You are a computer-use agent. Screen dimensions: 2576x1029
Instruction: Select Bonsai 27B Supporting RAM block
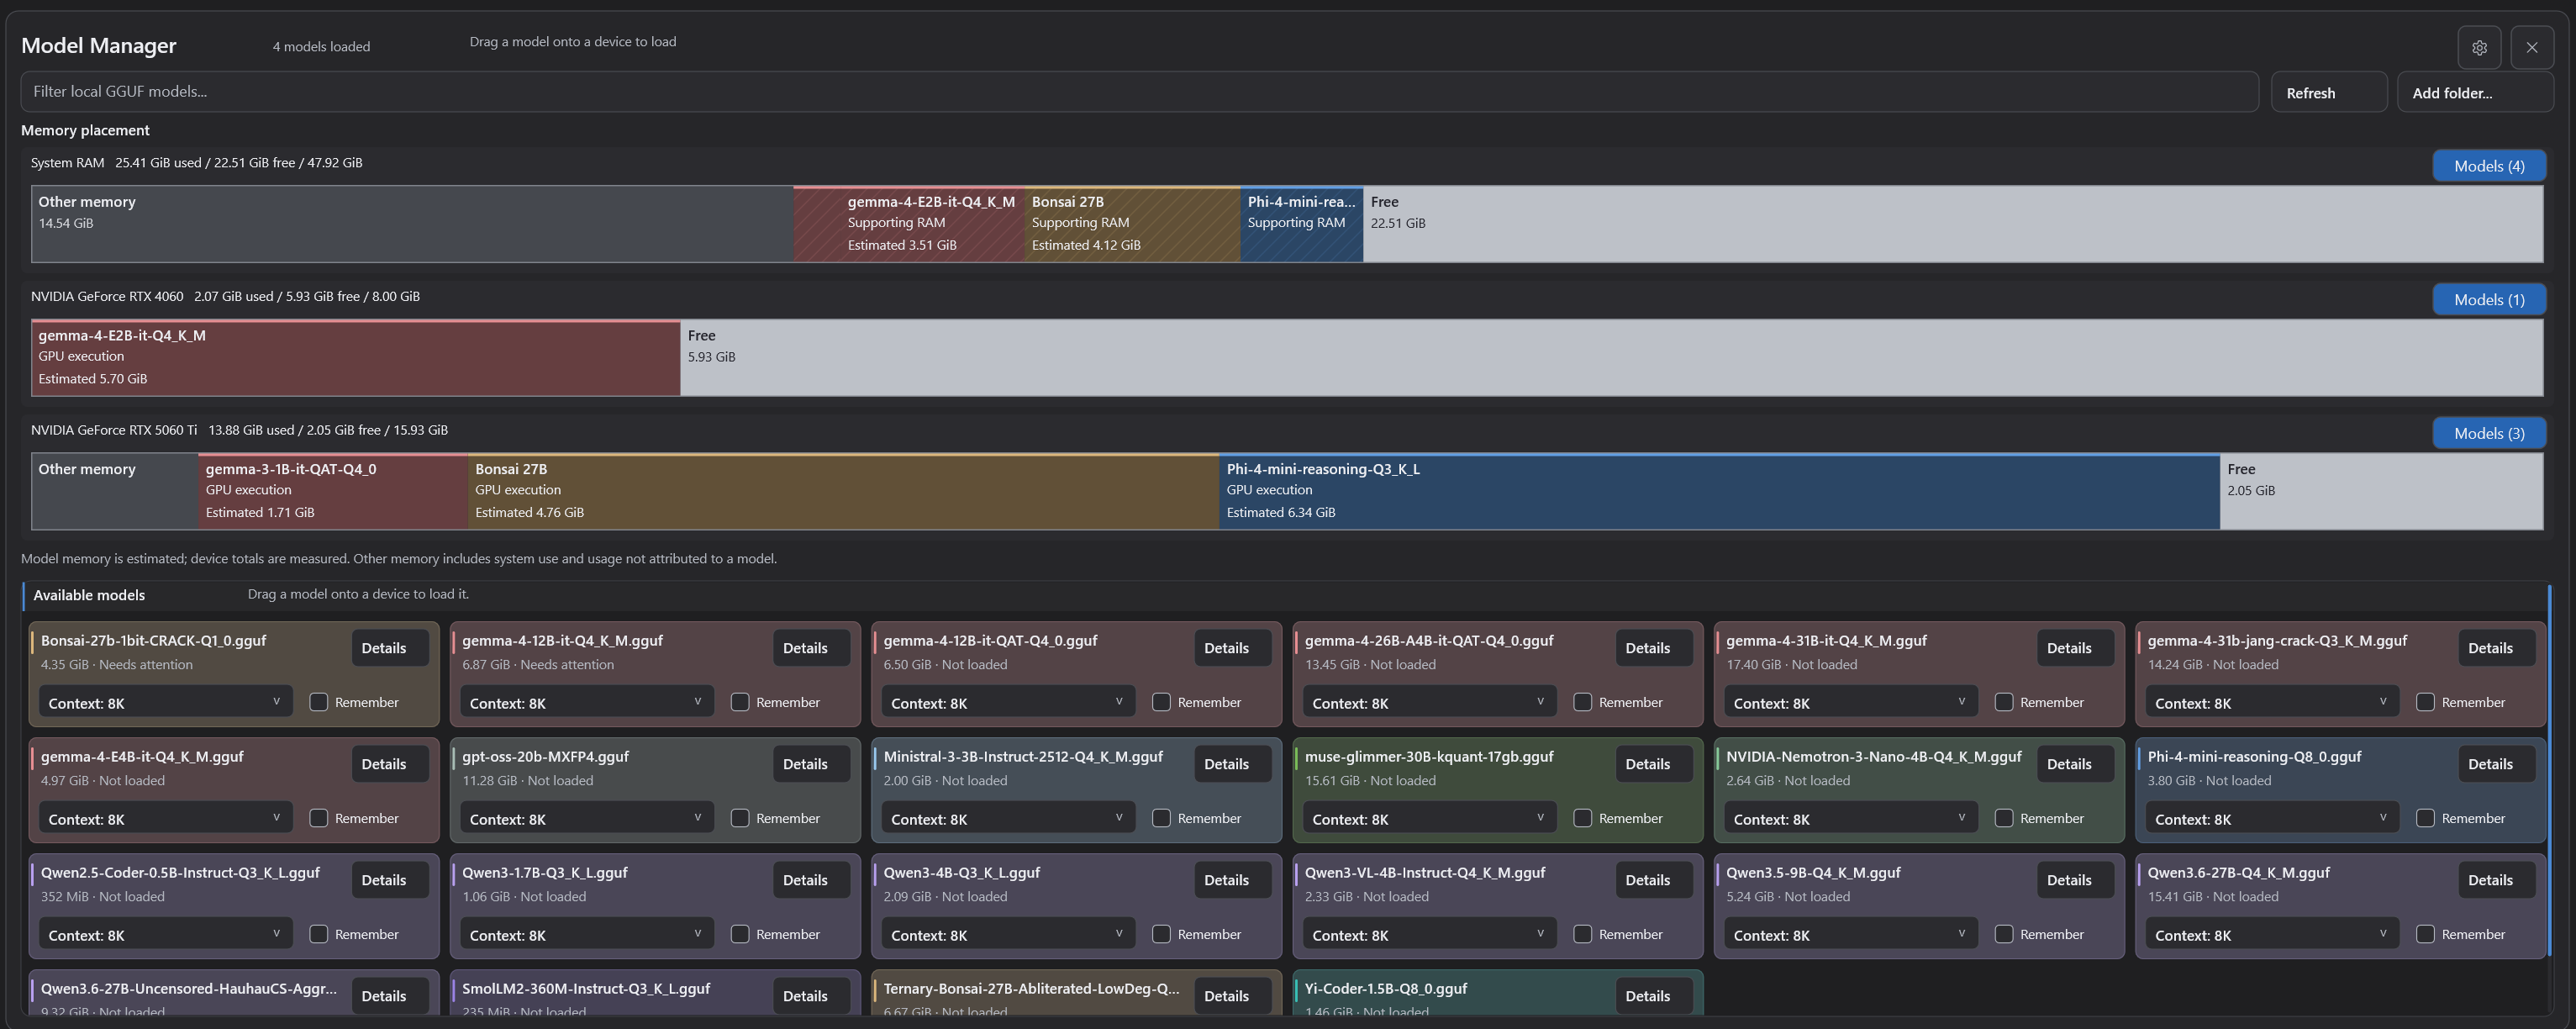coord(1132,224)
